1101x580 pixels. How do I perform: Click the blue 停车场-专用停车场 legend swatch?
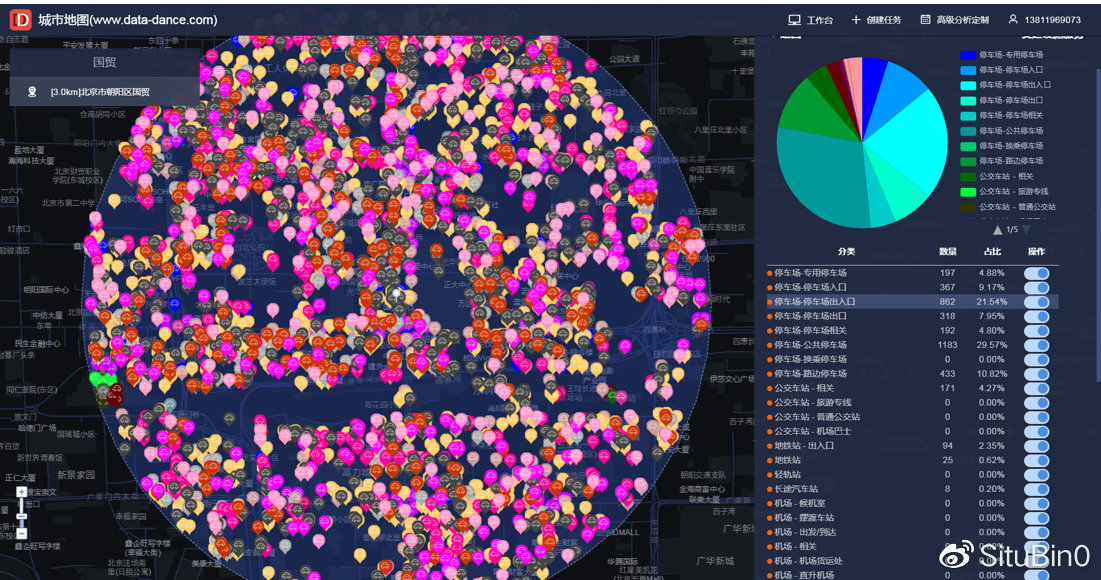tap(968, 55)
